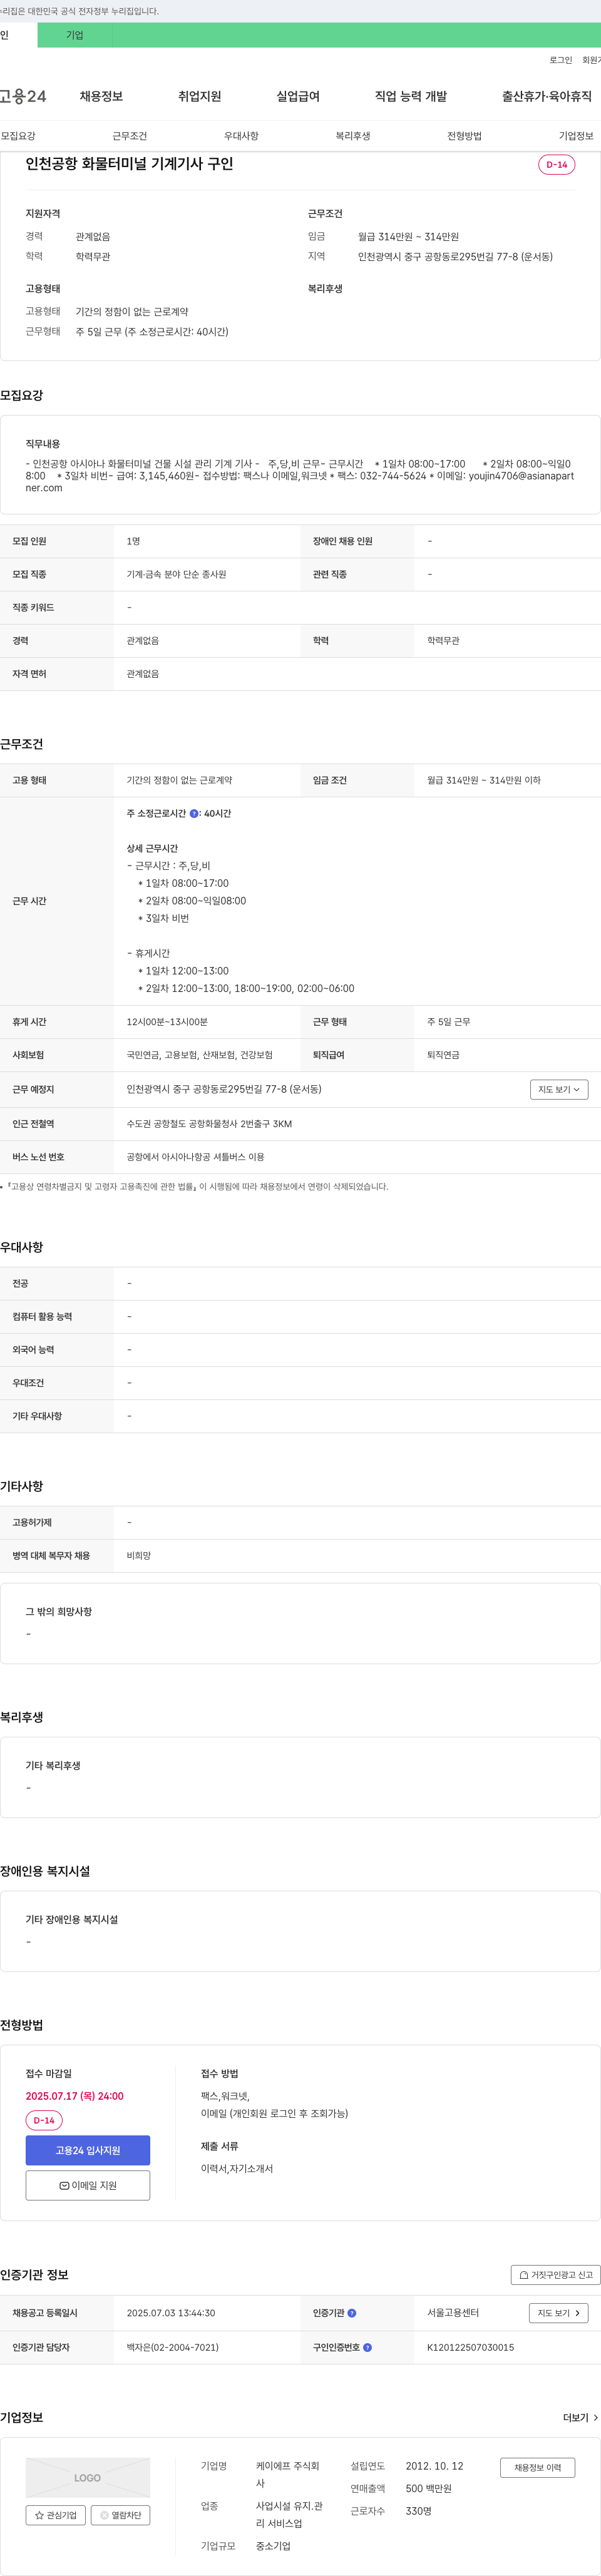Open the 직업 능력 개발 menu

tap(411, 96)
